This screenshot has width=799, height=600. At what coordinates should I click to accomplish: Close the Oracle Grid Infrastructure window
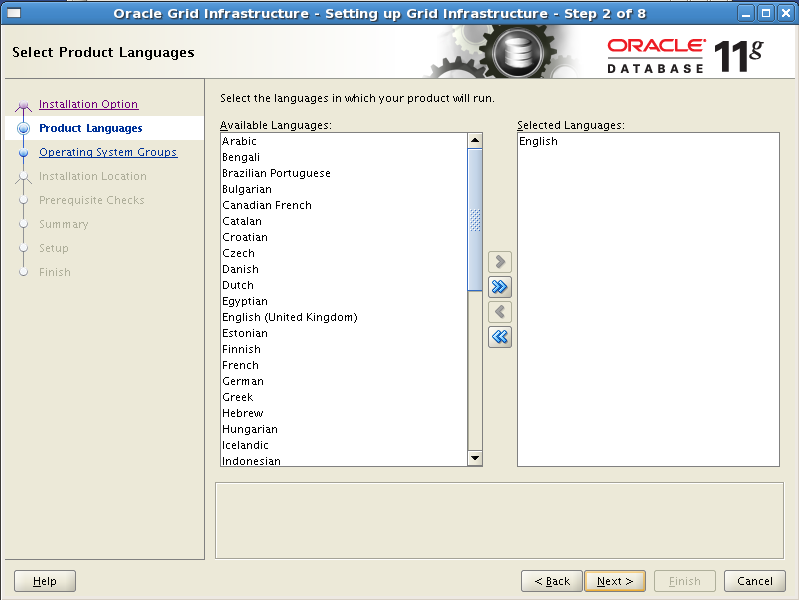click(x=786, y=13)
